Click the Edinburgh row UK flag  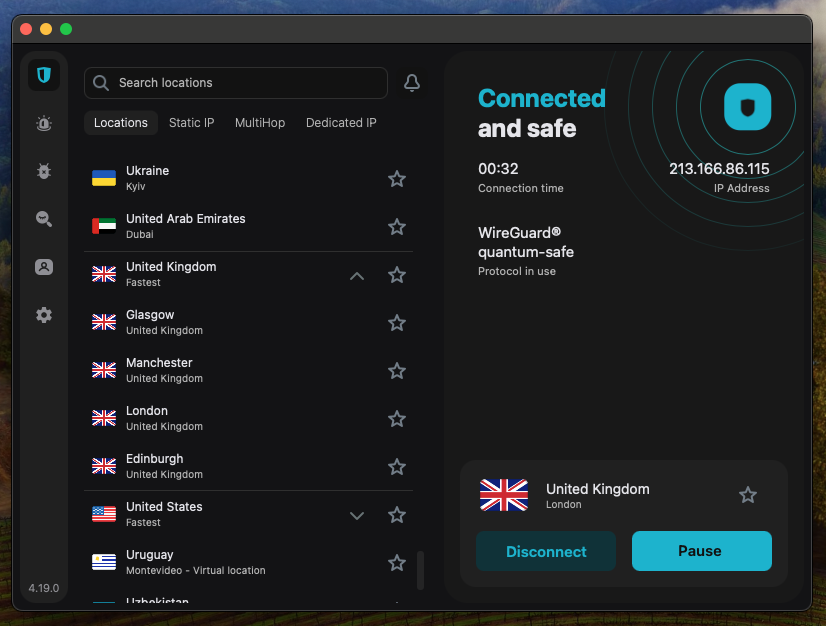click(x=104, y=466)
